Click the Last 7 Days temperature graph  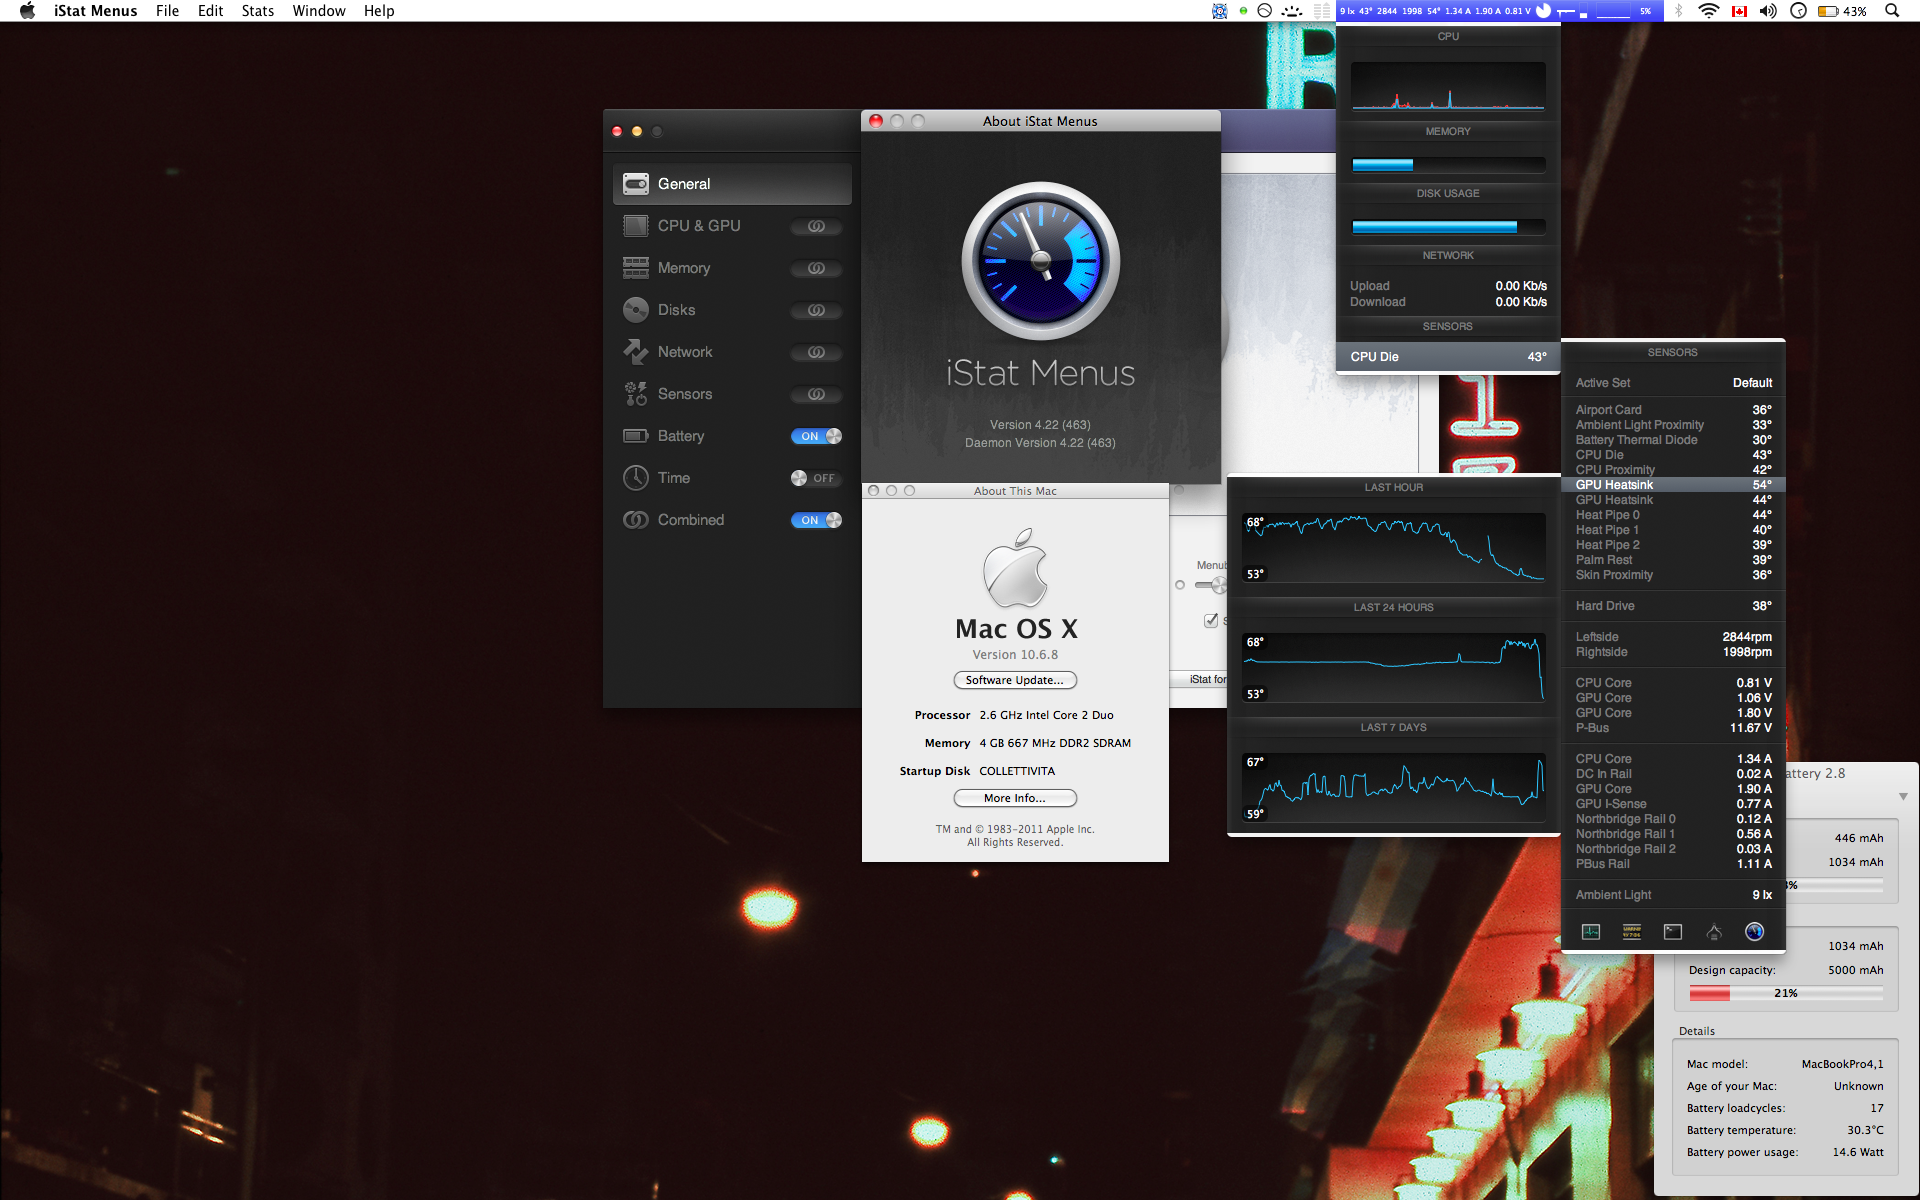[1394, 788]
